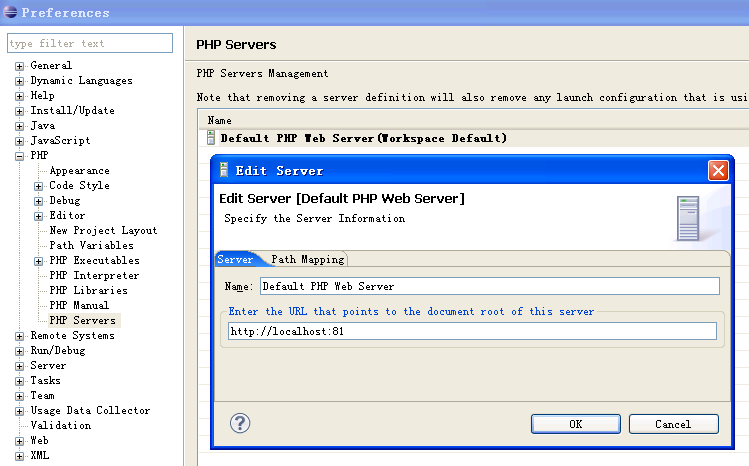Expand the Team node
749x466 pixels.
[x=19, y=396]
